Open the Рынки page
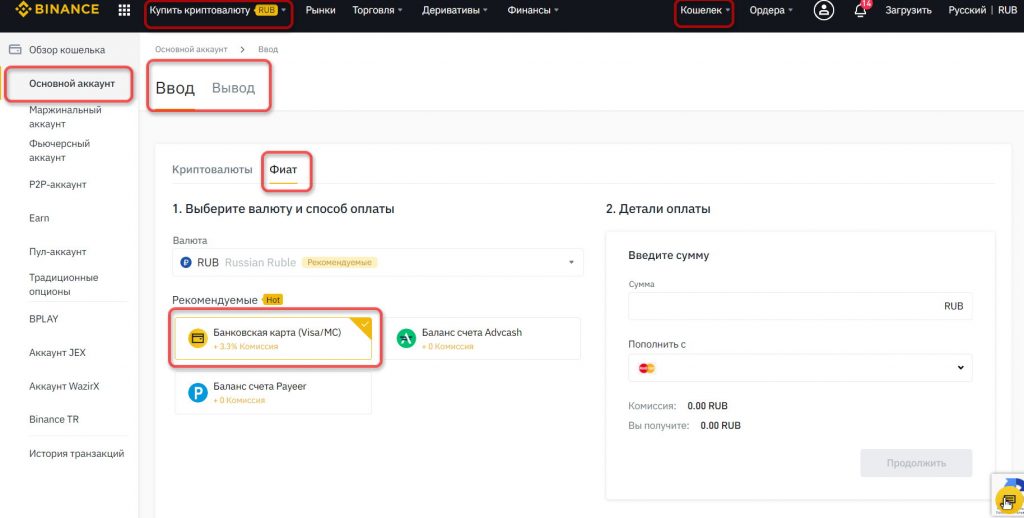The height and width of the screenshot is (518, 1024). [321, 10]
